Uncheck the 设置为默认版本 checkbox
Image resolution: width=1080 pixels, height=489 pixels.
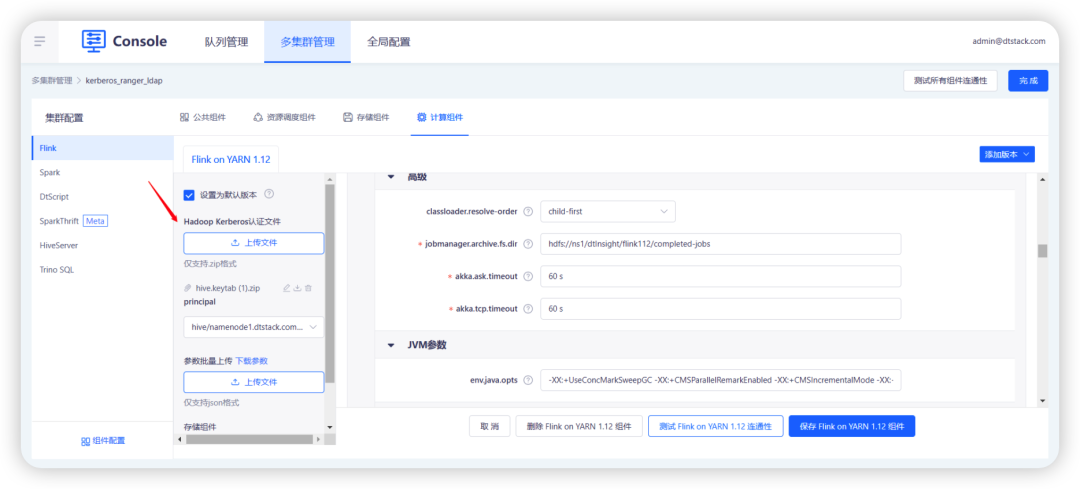click(189, 195)
